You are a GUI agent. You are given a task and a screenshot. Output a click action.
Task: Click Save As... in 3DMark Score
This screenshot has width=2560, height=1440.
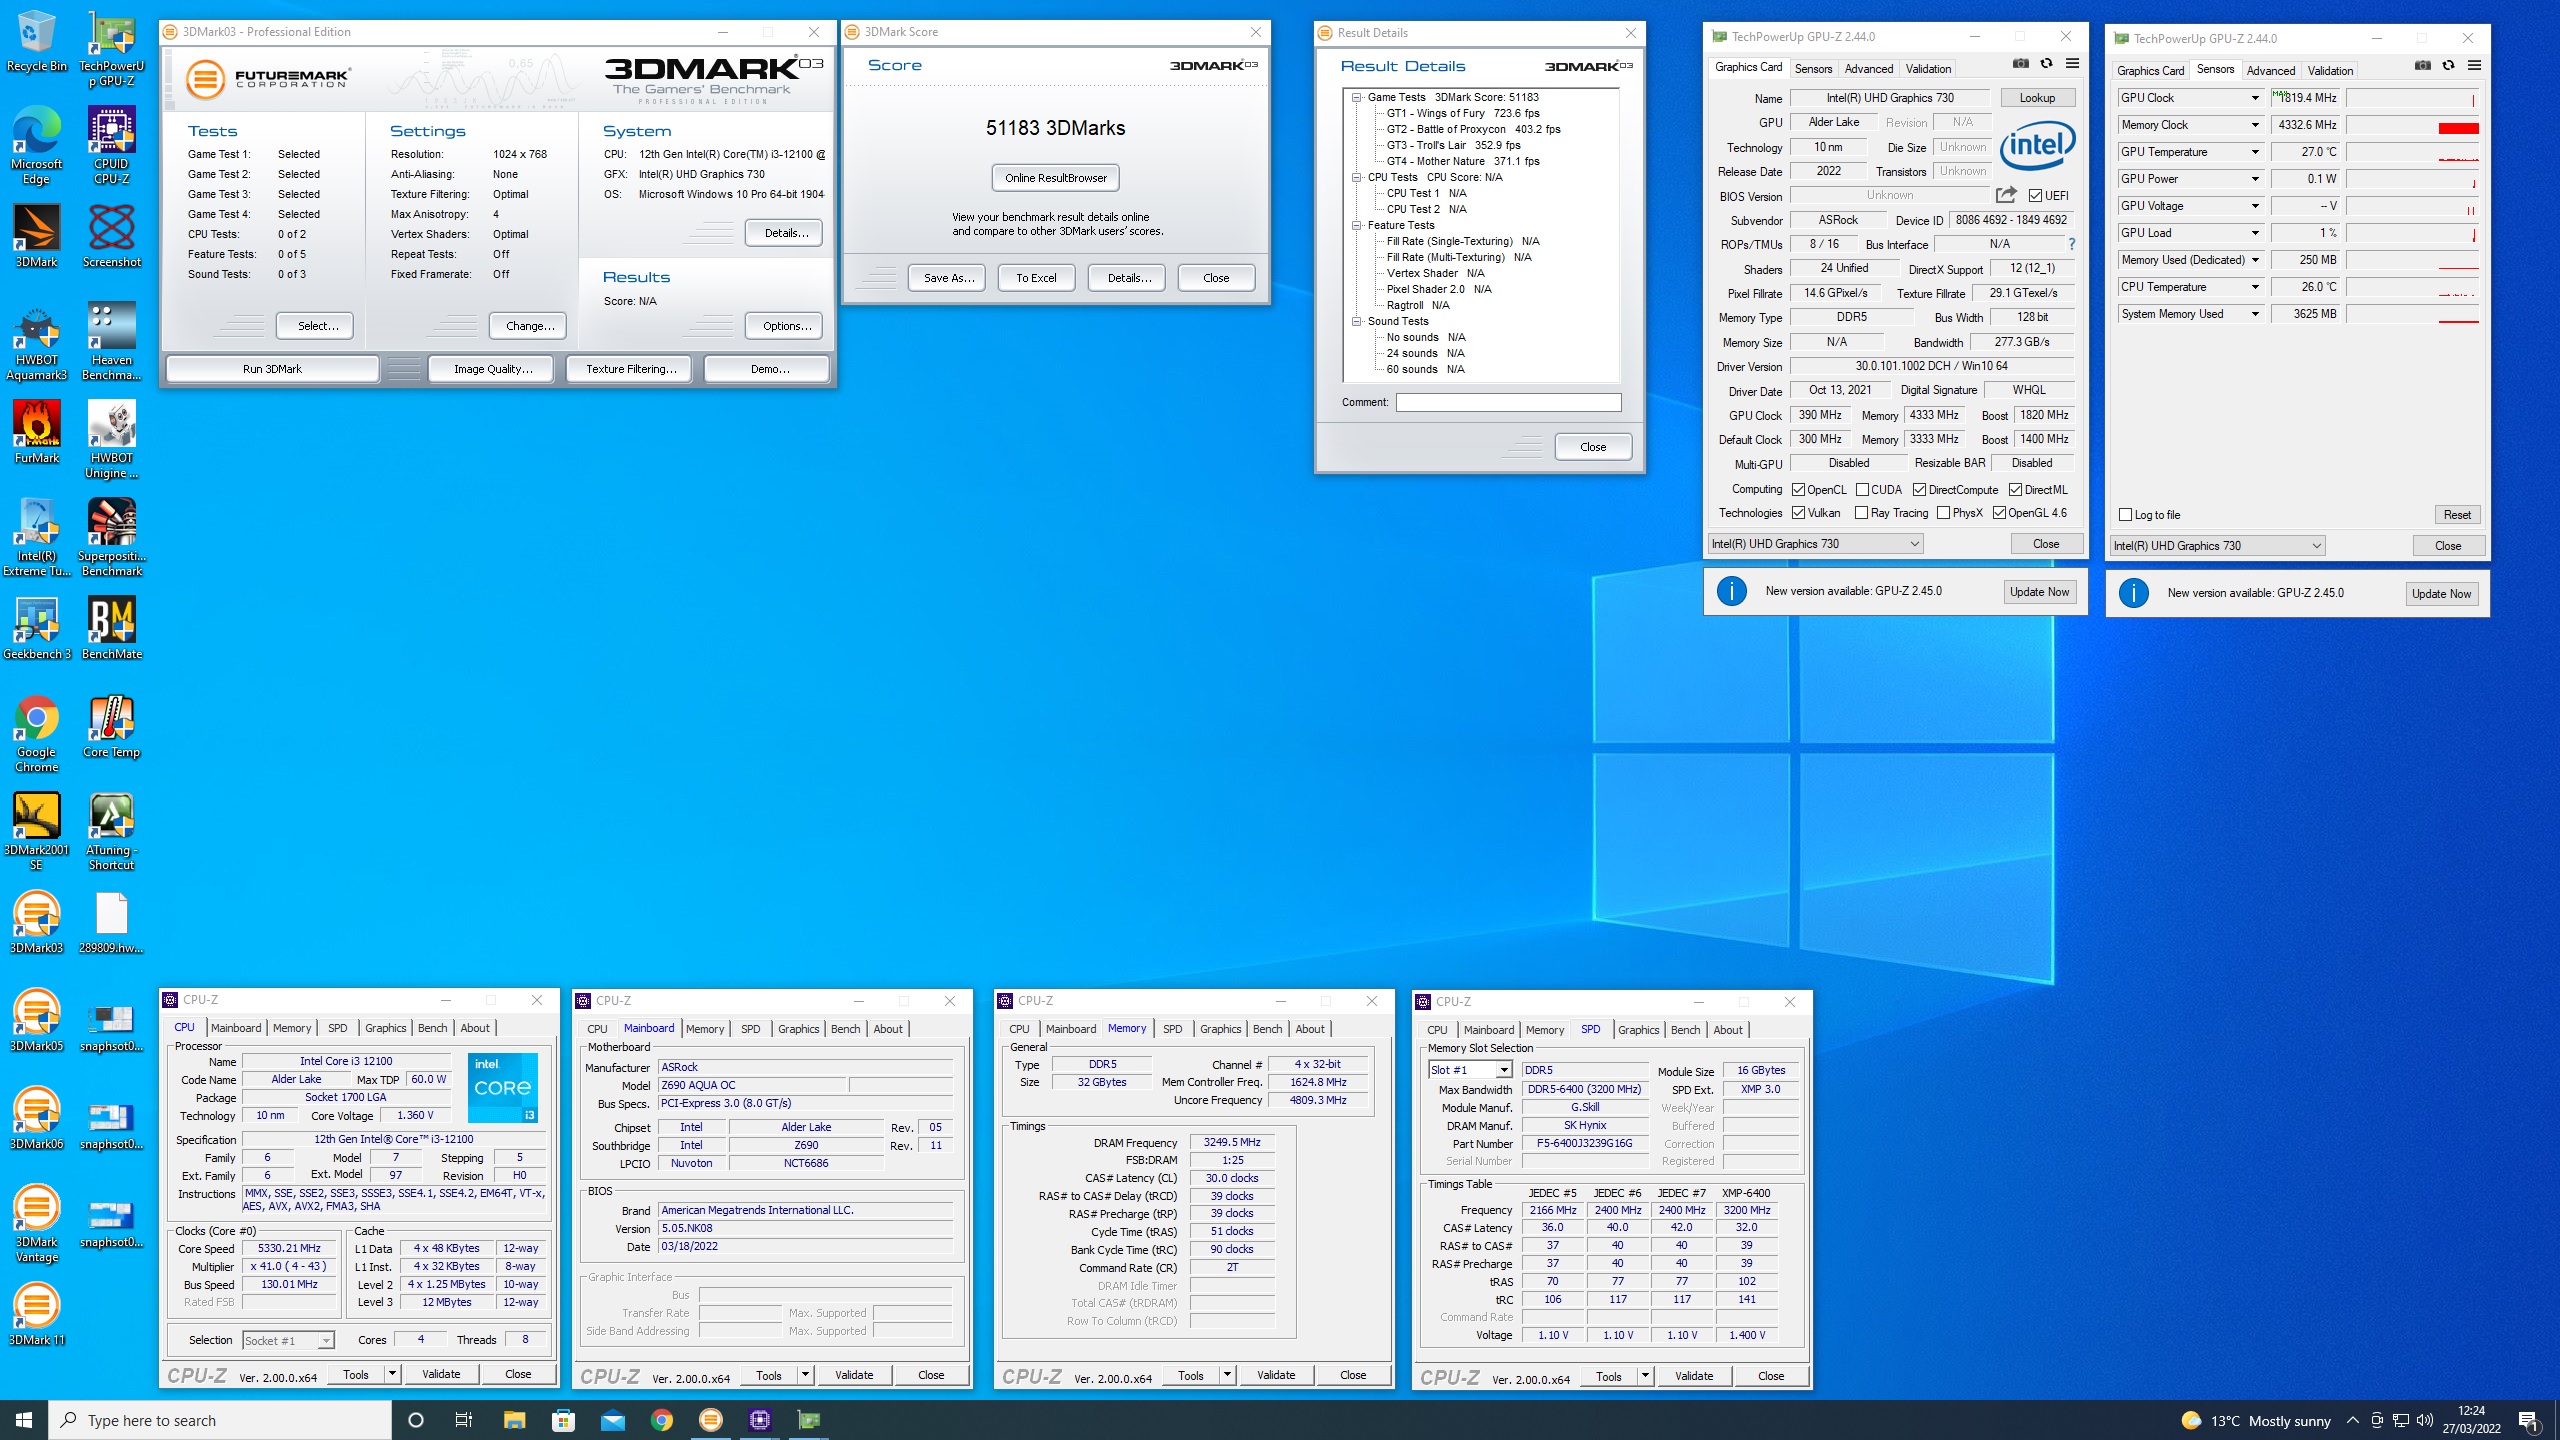pyautogui.click(x=947, y=278)
